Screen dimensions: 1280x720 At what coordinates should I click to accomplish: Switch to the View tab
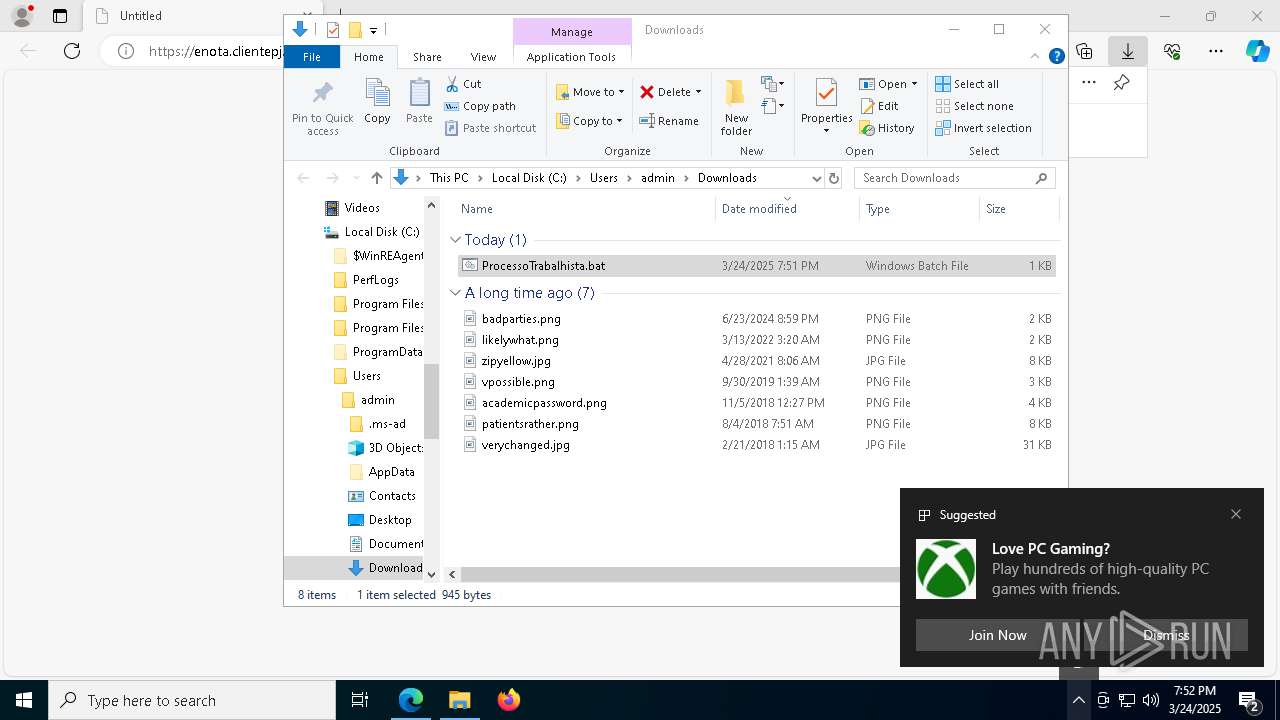click(x=483, y=57)
